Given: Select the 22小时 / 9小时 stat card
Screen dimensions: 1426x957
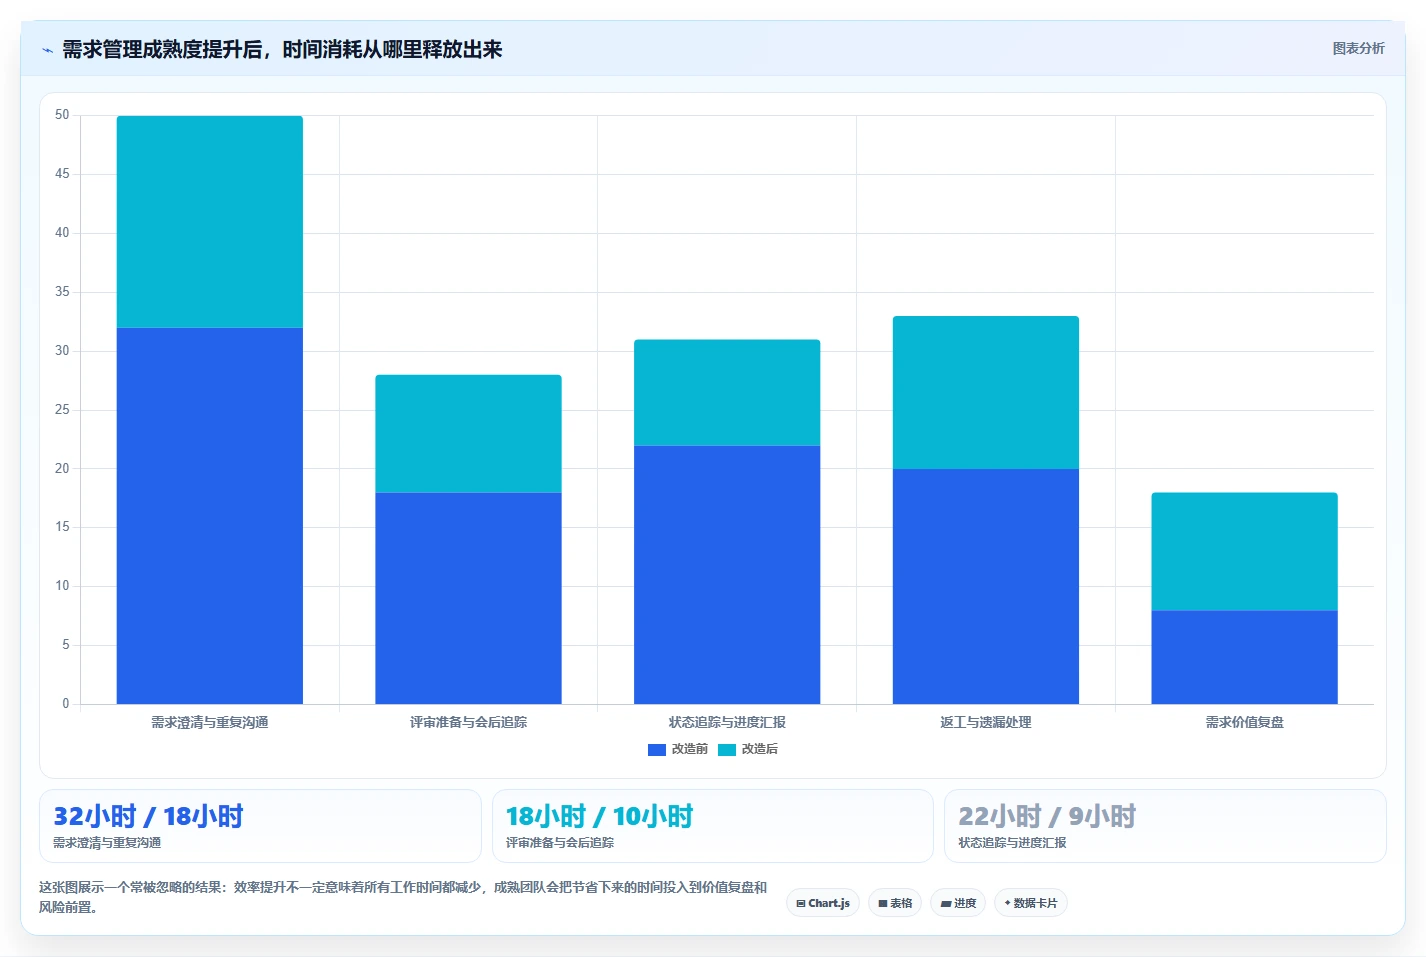Looking at the screenshot, I should (x=1165, y=826).
